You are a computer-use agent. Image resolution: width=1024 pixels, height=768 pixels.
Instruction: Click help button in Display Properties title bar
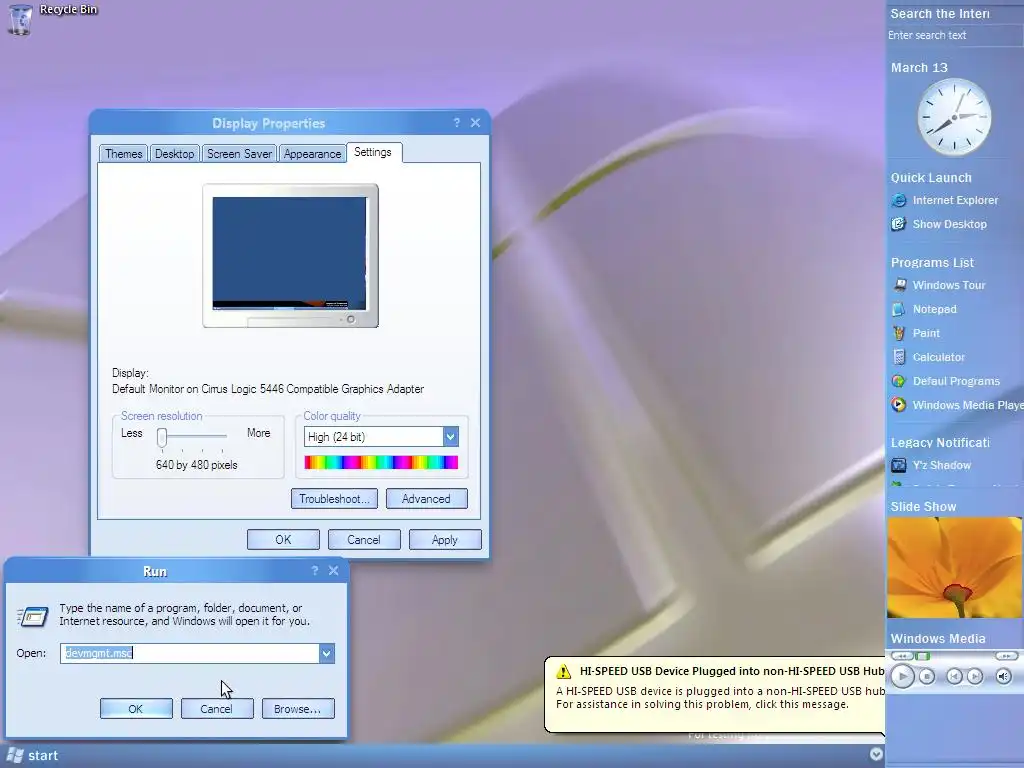456,123
